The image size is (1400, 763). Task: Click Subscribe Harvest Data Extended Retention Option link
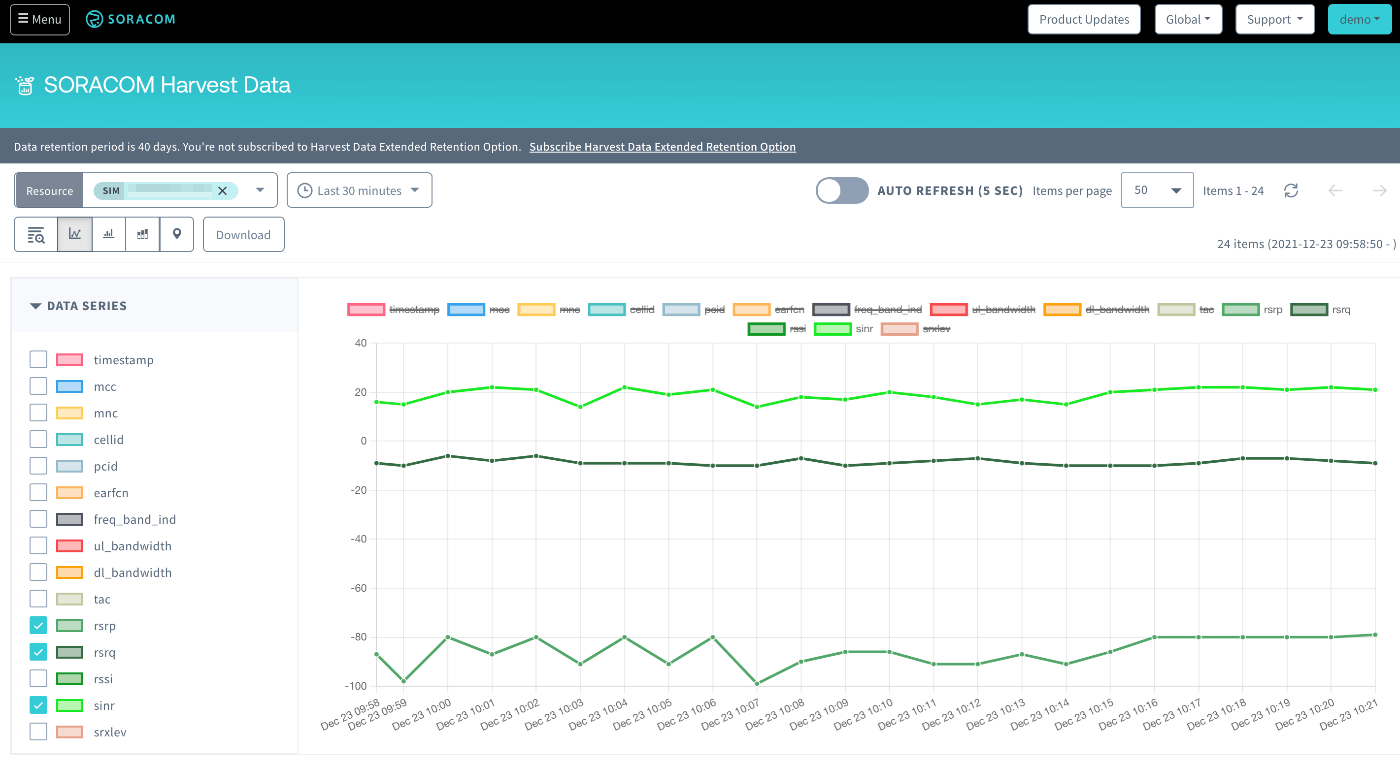[x=662, y=147]
